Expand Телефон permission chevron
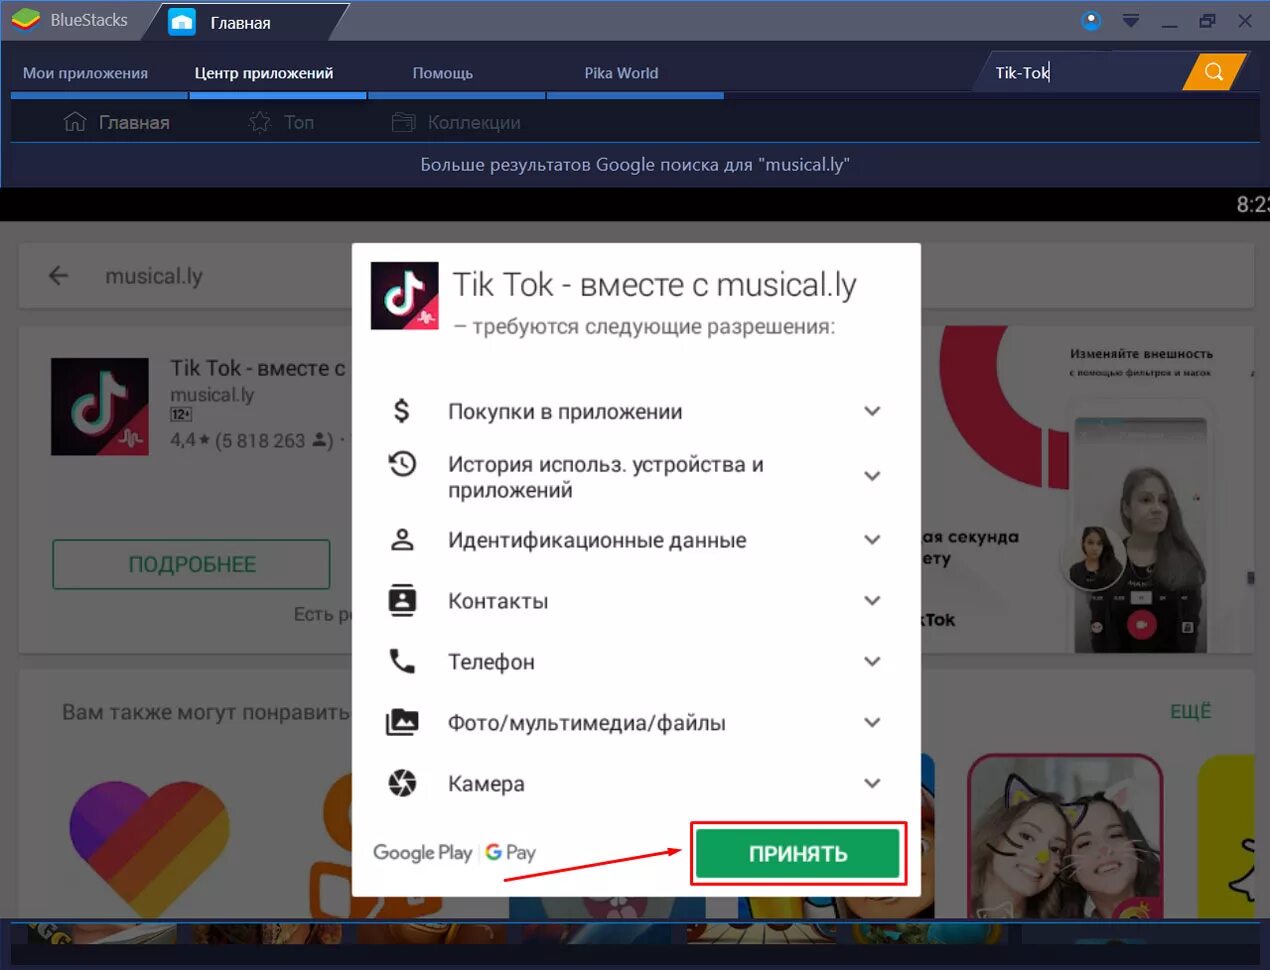This screenshot has height=970, width=1270. 872,662
